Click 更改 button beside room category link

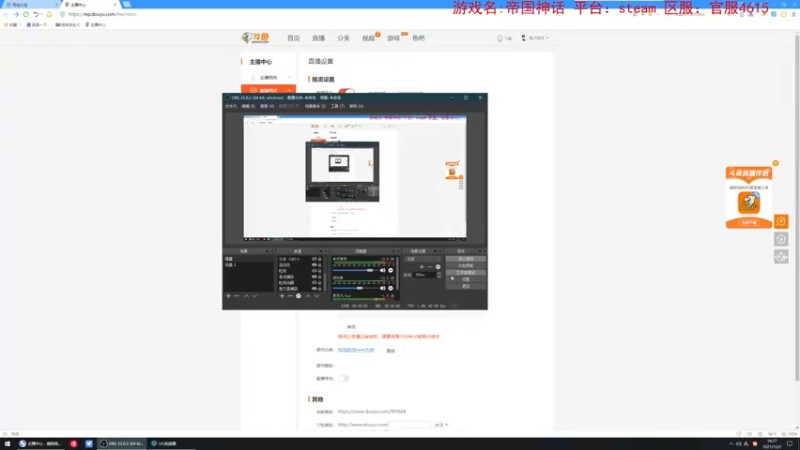pyautogui.click(x=391, y=351)
